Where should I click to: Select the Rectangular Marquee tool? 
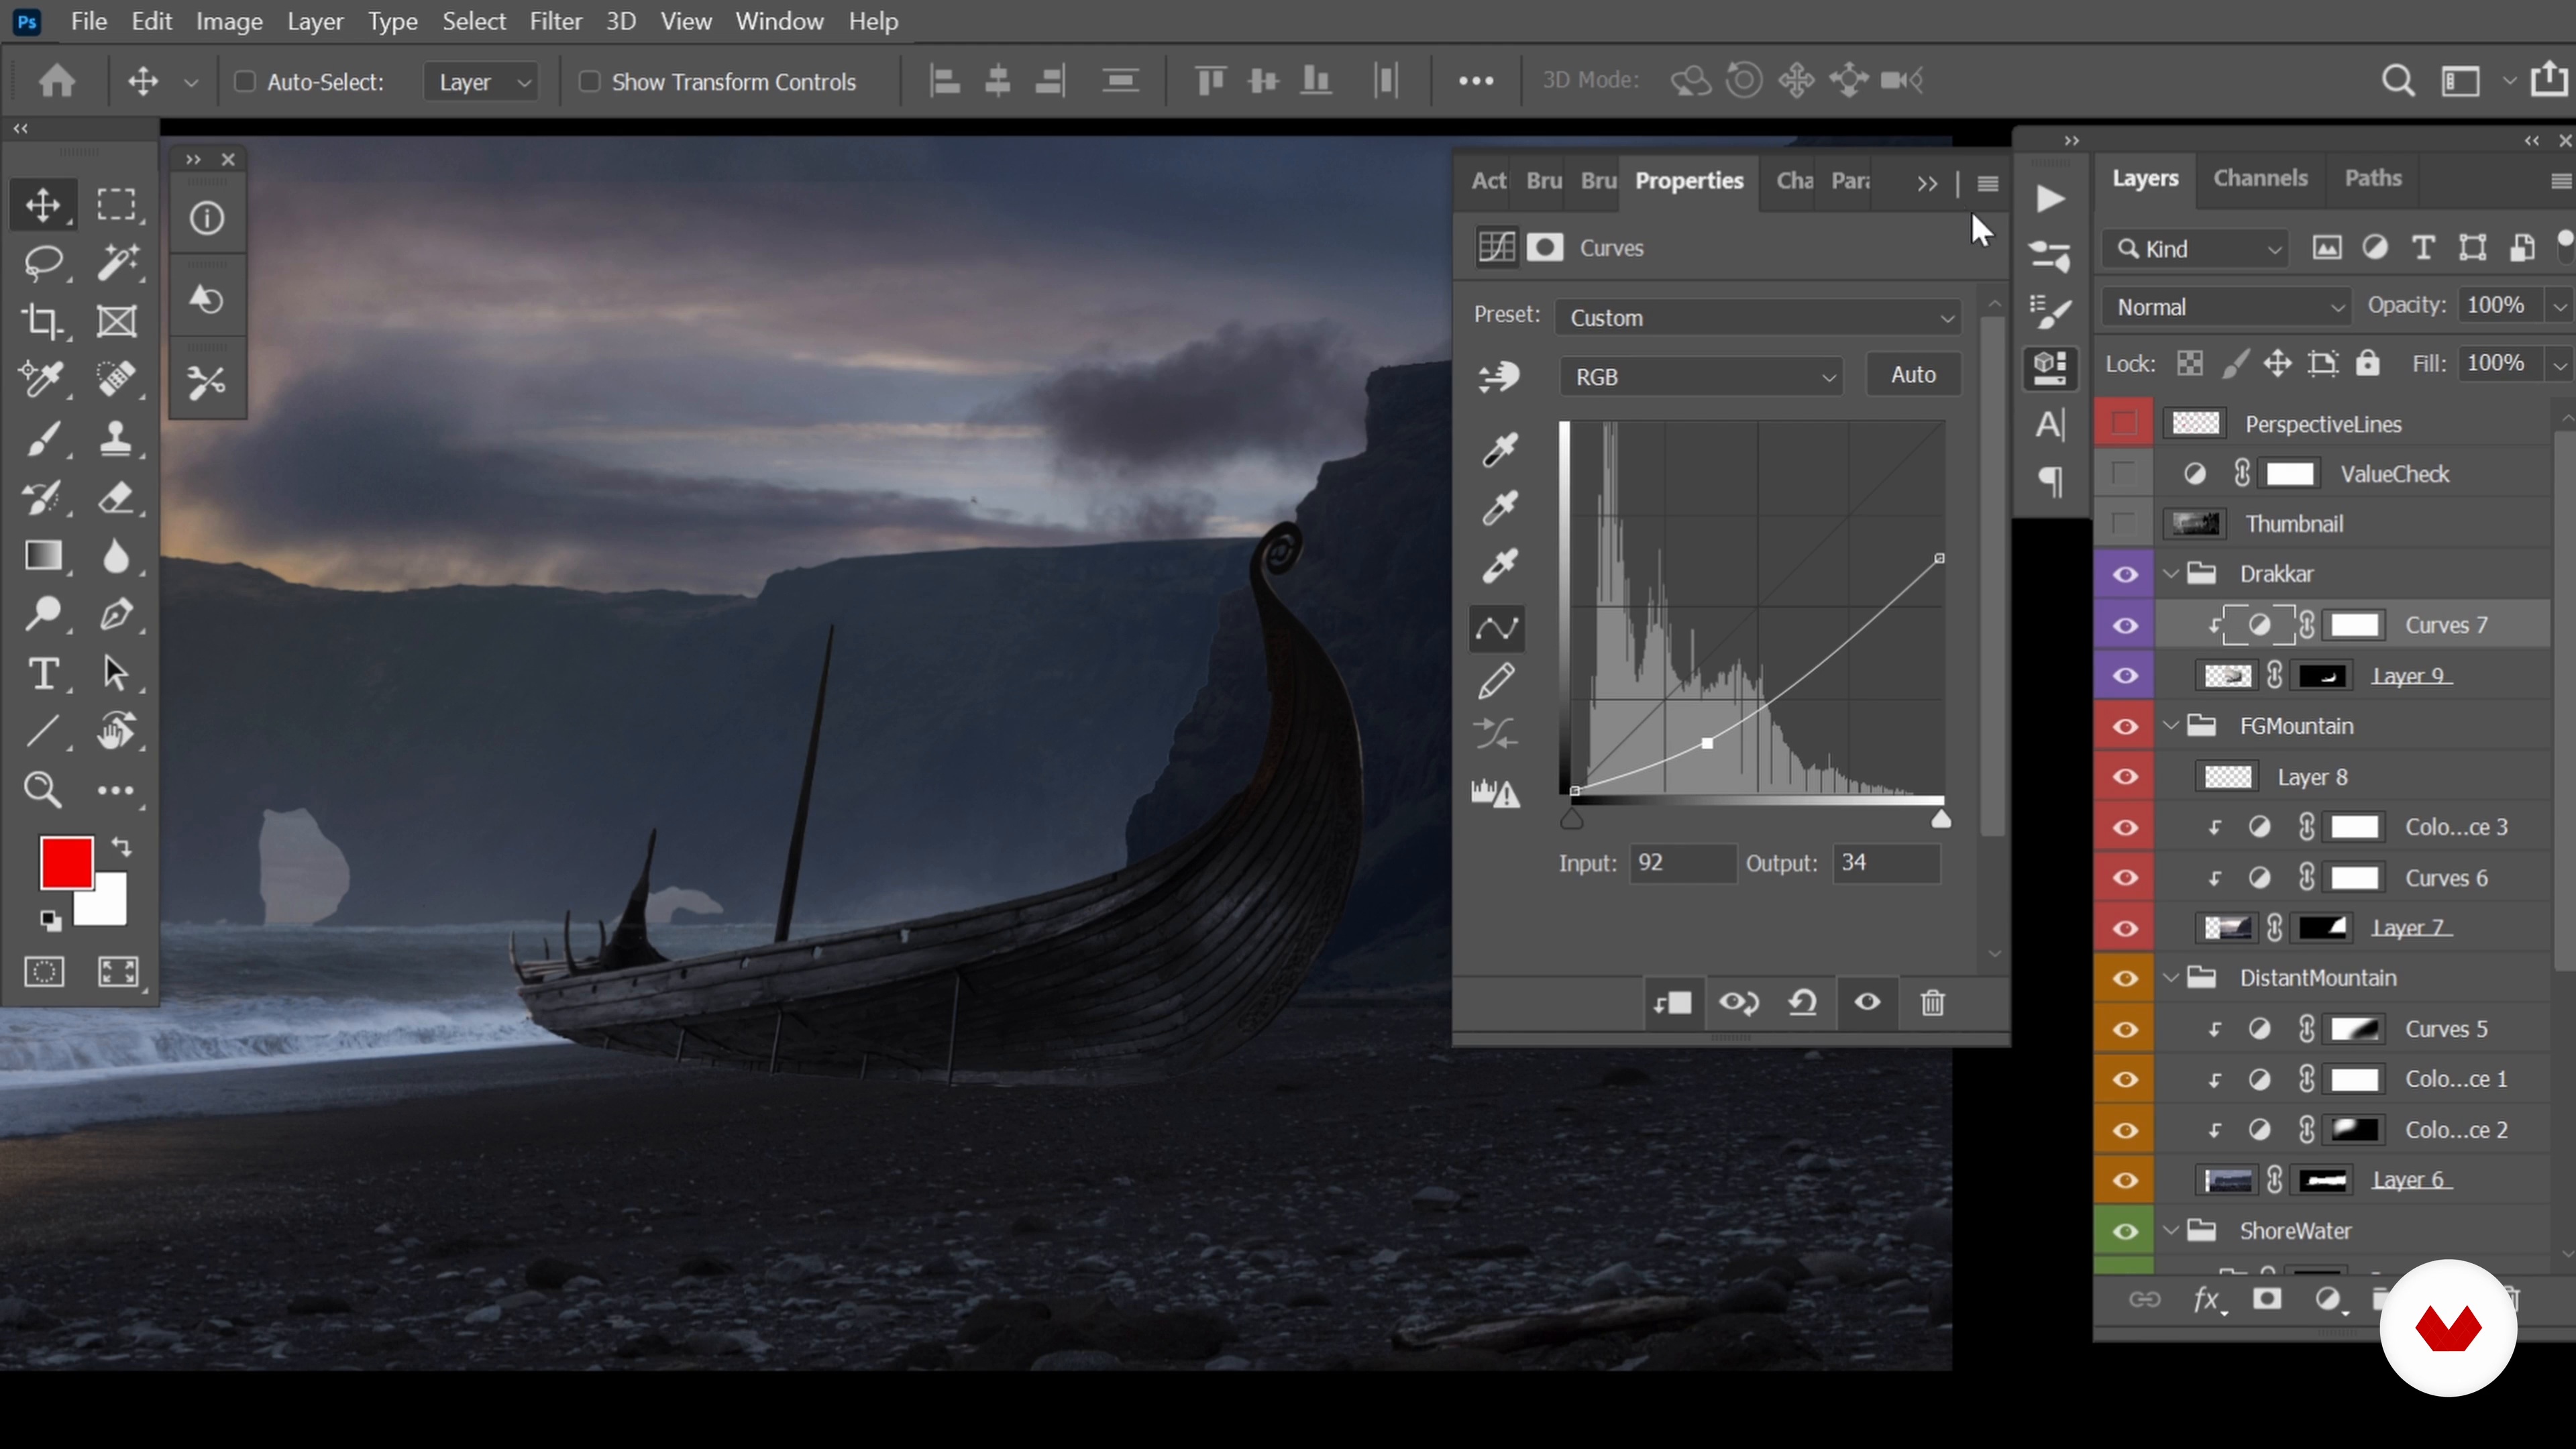coord(117,205)
